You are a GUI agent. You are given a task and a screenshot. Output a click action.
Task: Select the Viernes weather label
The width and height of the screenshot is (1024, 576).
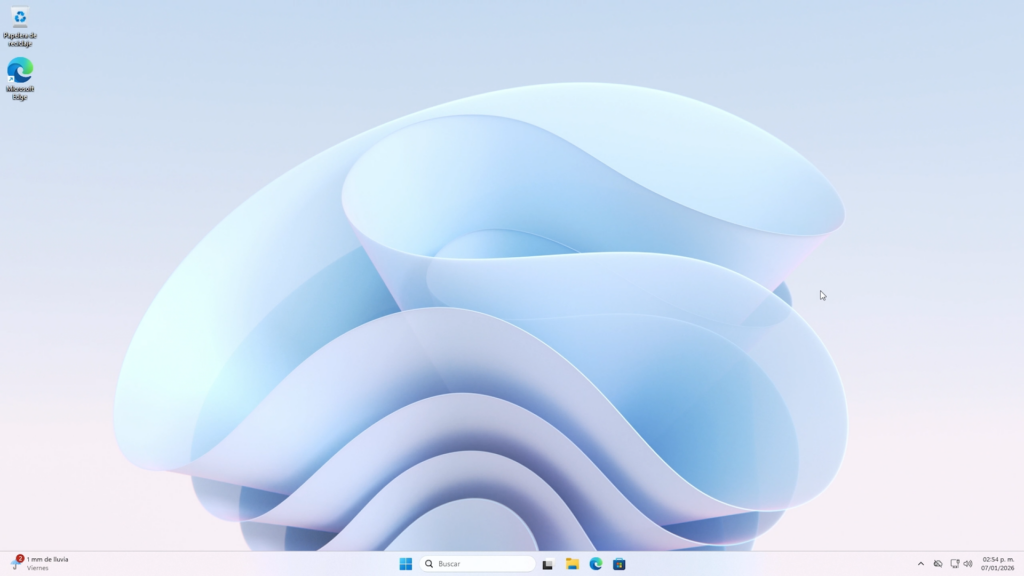pos(31,568)
